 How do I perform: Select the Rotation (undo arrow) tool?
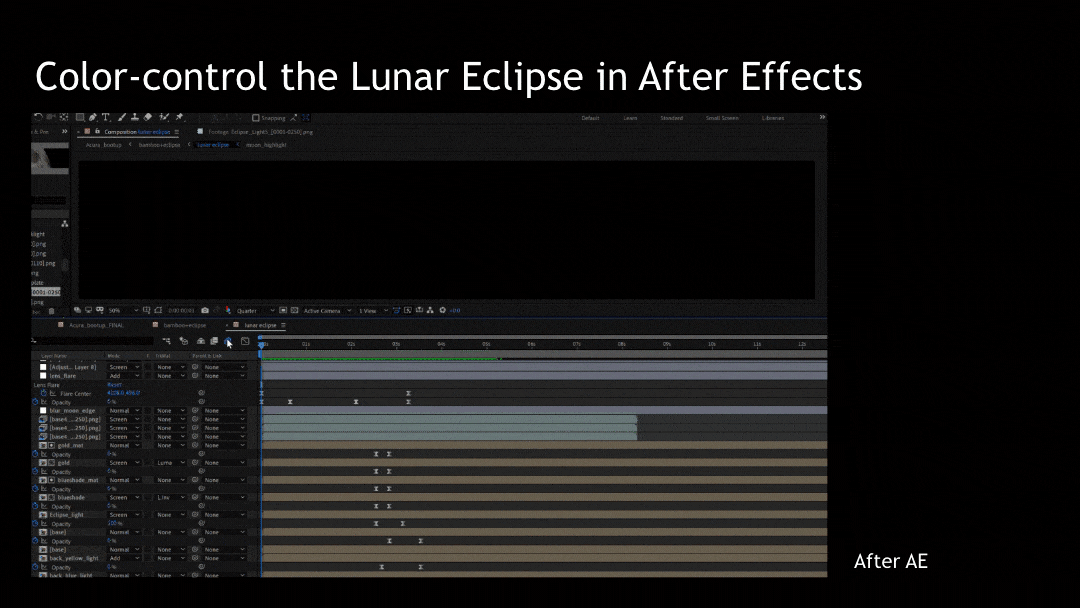[39, 118]
